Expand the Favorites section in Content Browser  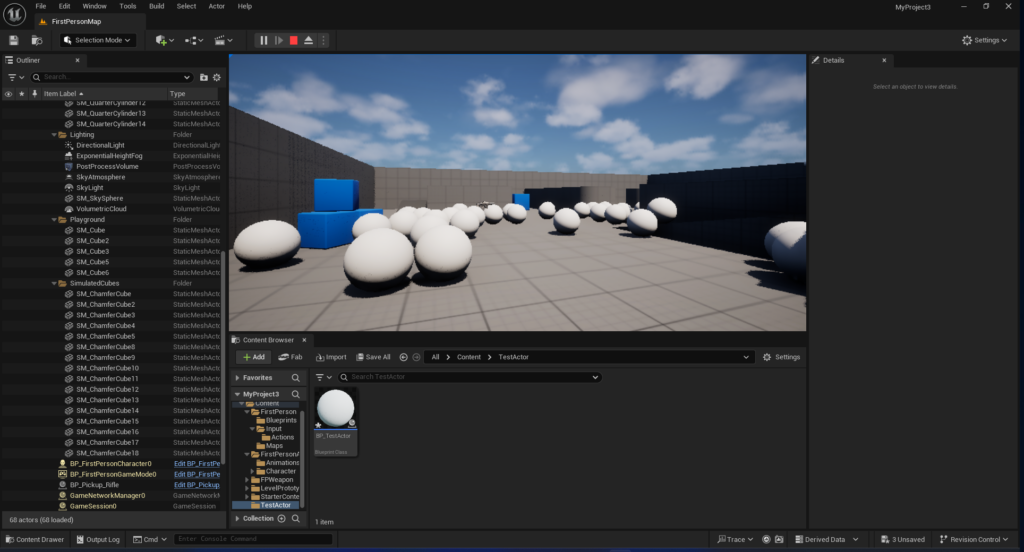point(237,378)
